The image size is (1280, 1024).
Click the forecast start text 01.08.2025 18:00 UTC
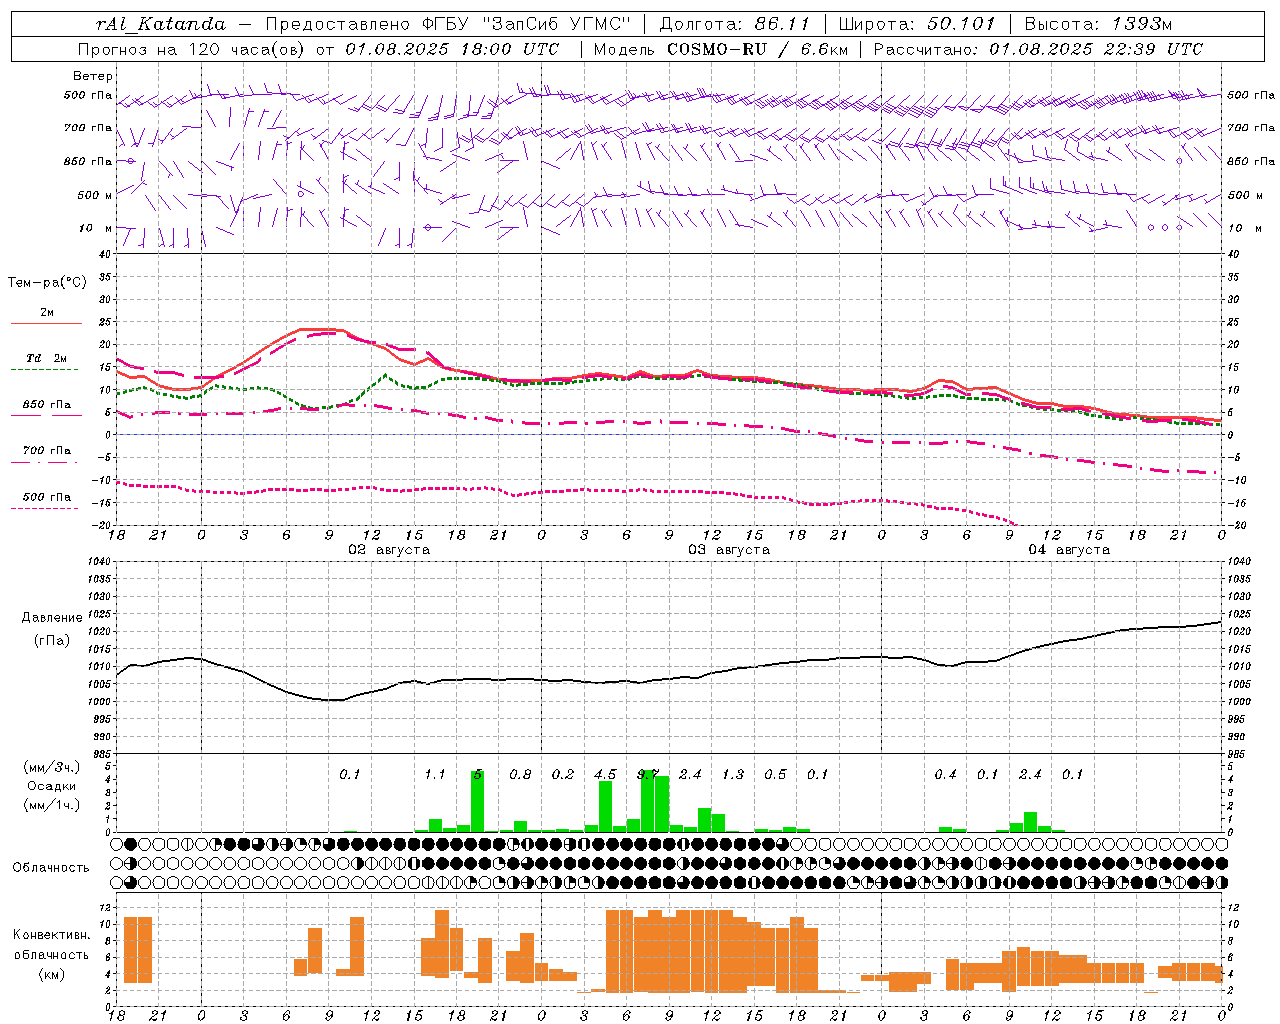(452, 49)
